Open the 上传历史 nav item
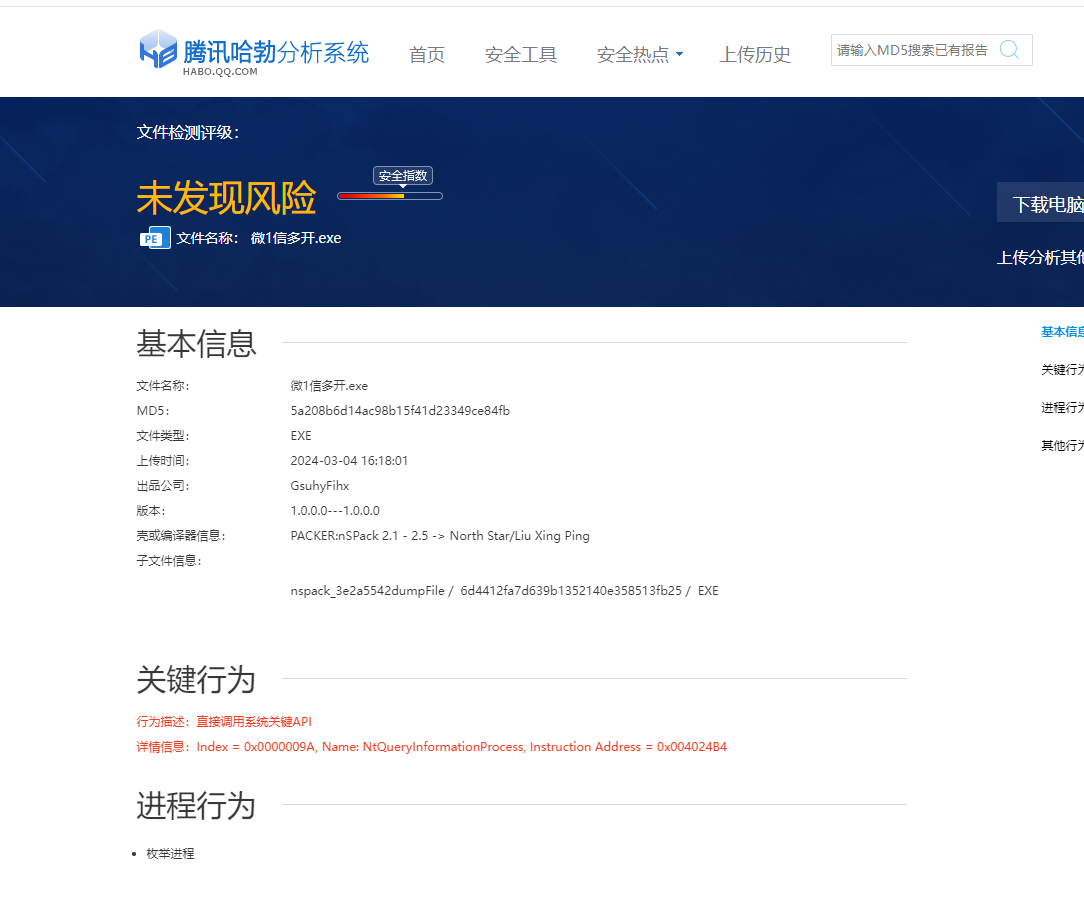 click(x=755, y=55)
